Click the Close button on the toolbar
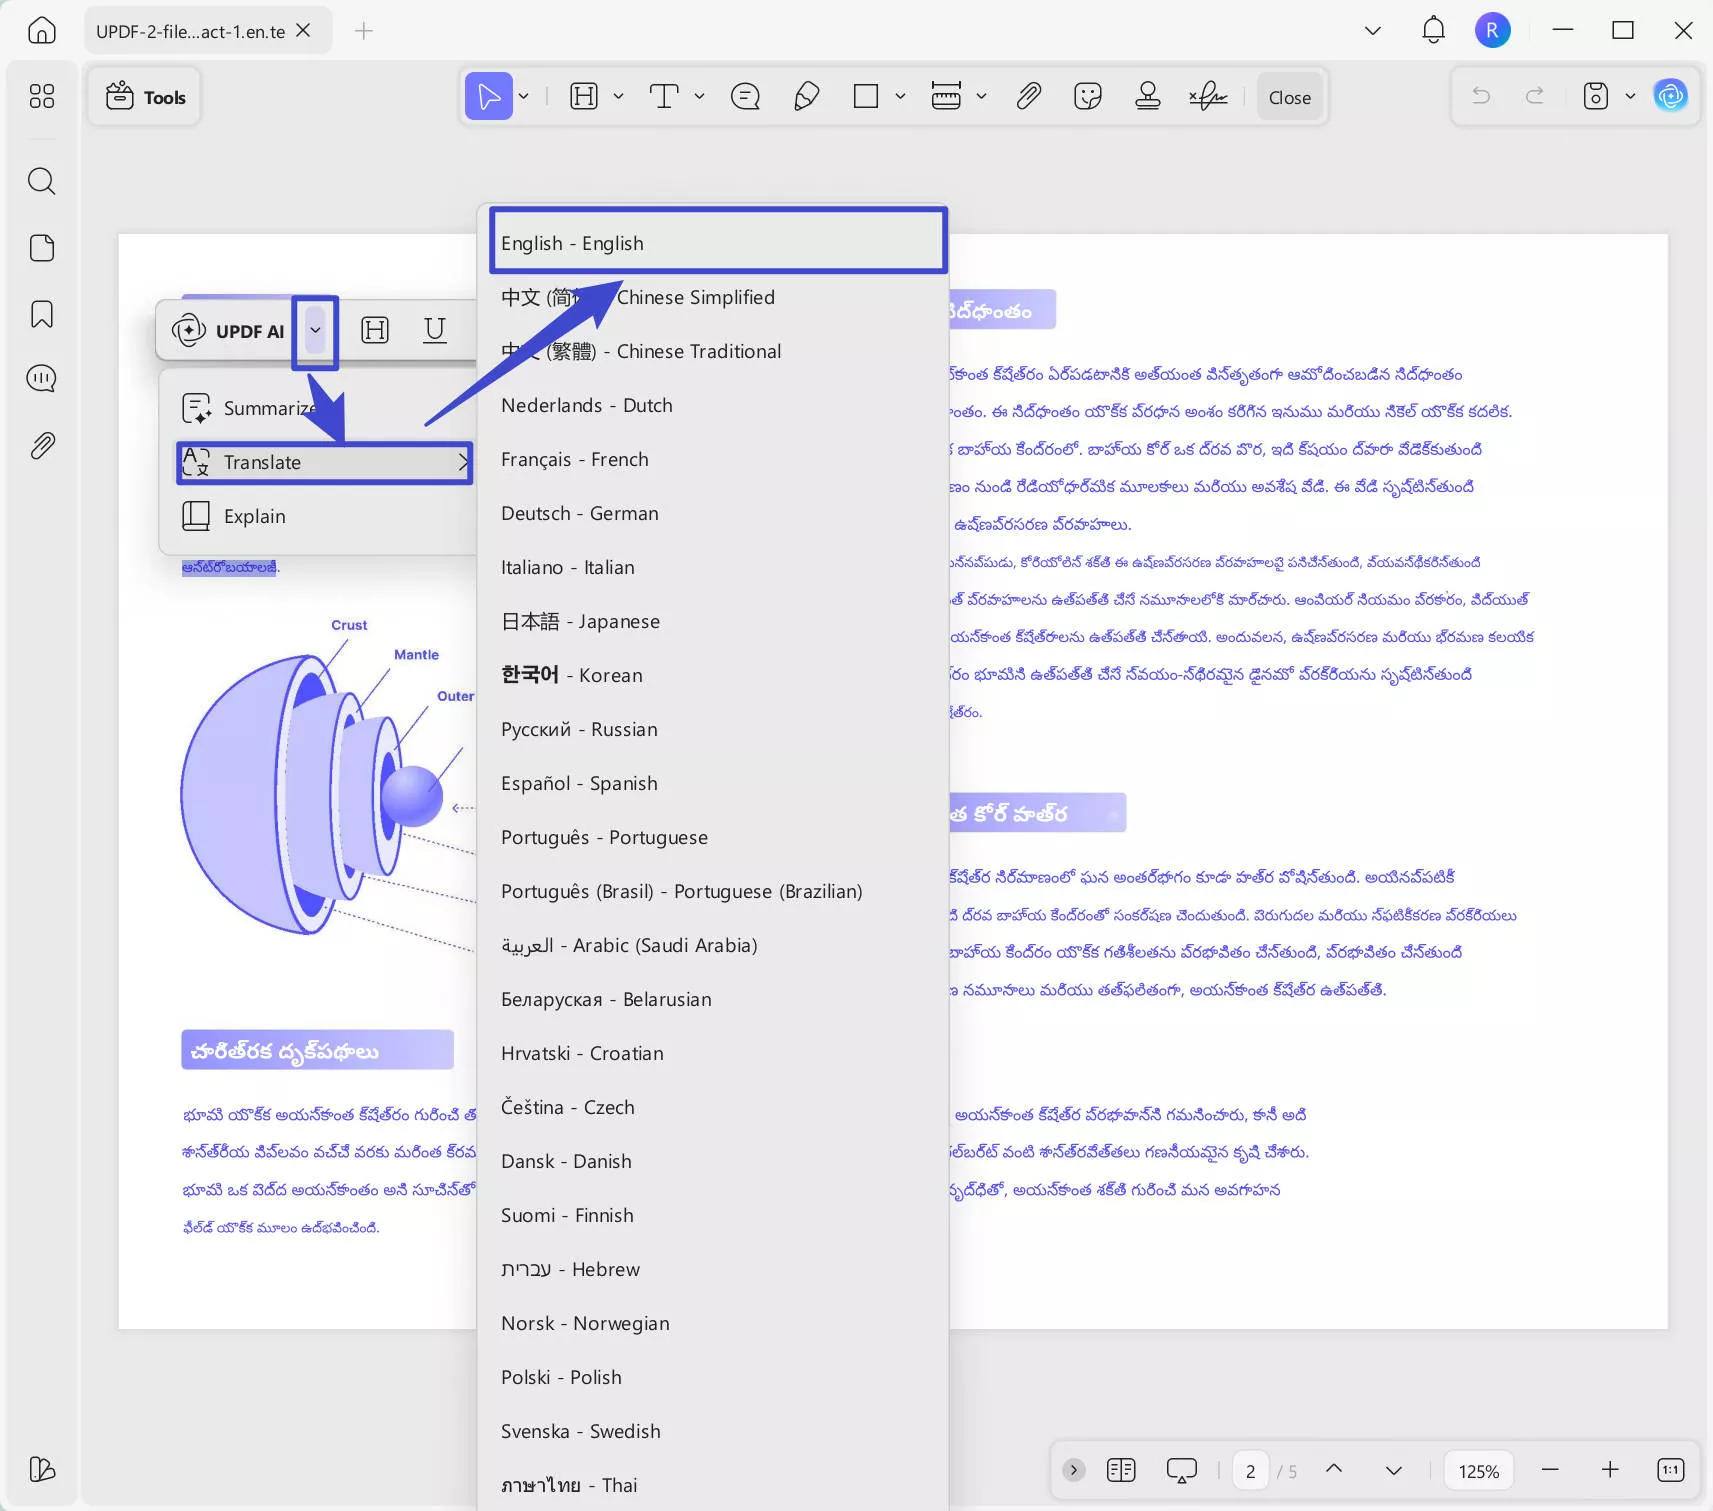This screenshot has width=1713, height=1511. tap(1288, 96)
